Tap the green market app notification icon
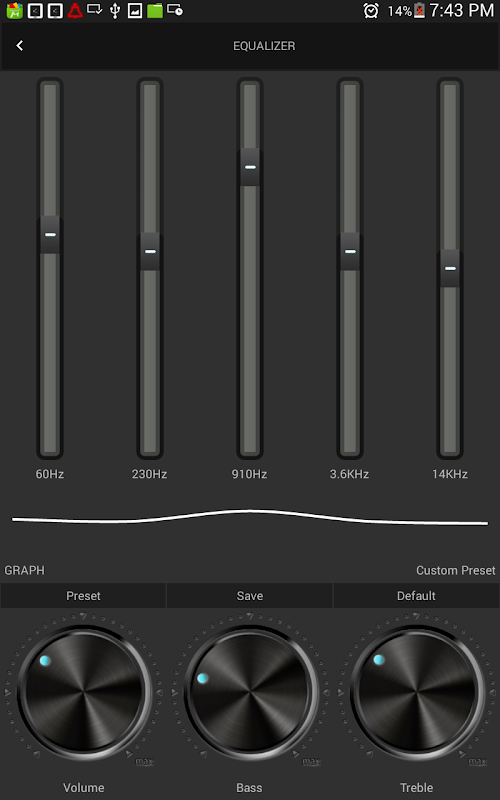 coord(15,10)
